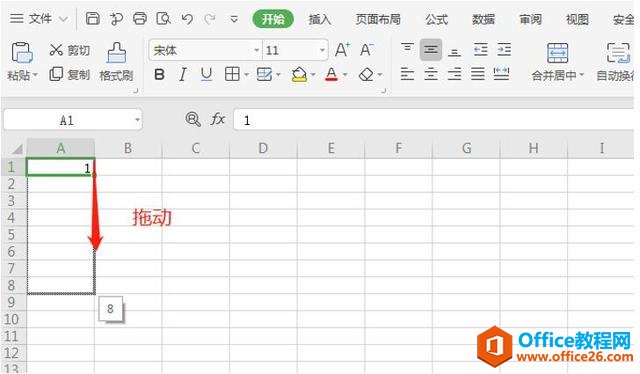Viewport: 640px width, 374px height.
Task: Expand fill color dropdown arrow
Action: [313, 75]
